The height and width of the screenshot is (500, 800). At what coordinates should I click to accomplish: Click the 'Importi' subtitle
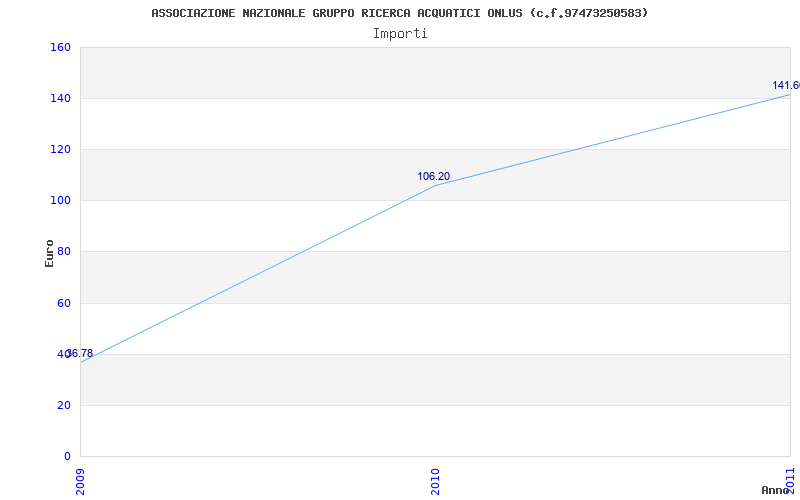(x=400, y=34)
